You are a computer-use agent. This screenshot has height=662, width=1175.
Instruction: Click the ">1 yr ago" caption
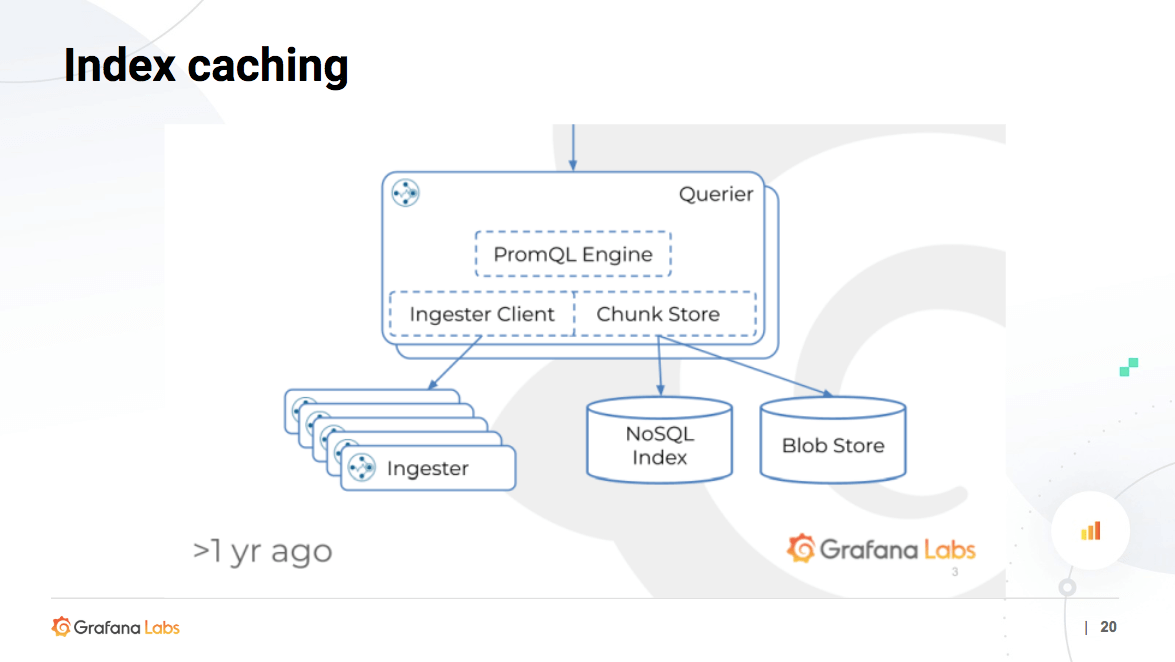pyautogui.click(x=262, y=551)
